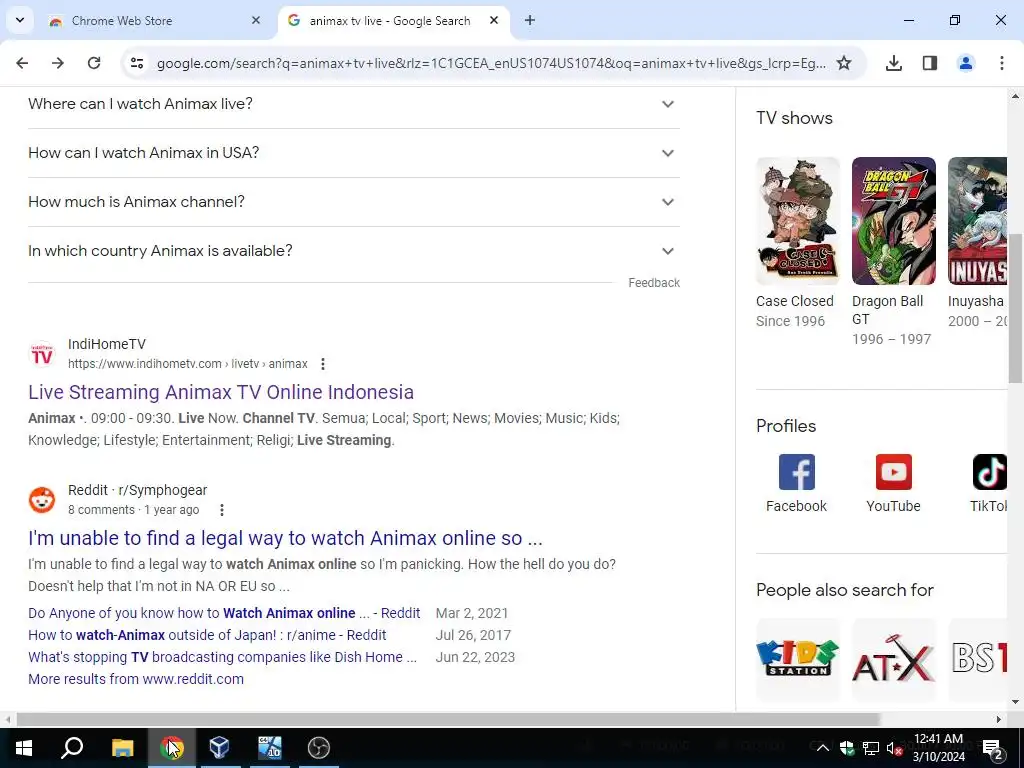Open Inuyasha show thumbnail

click(x=977, y=221)
